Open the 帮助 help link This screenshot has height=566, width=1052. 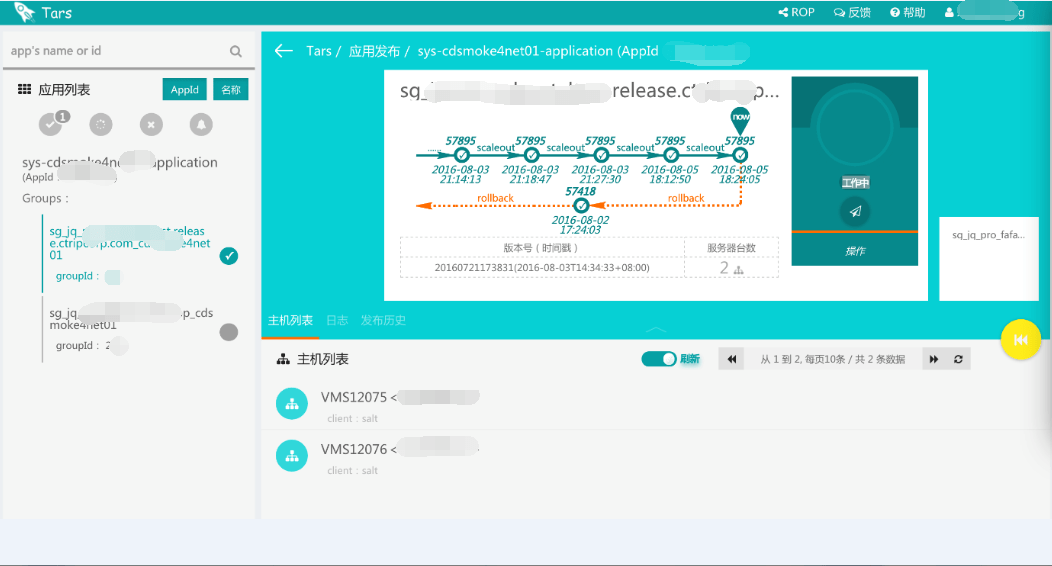[908, 12]
